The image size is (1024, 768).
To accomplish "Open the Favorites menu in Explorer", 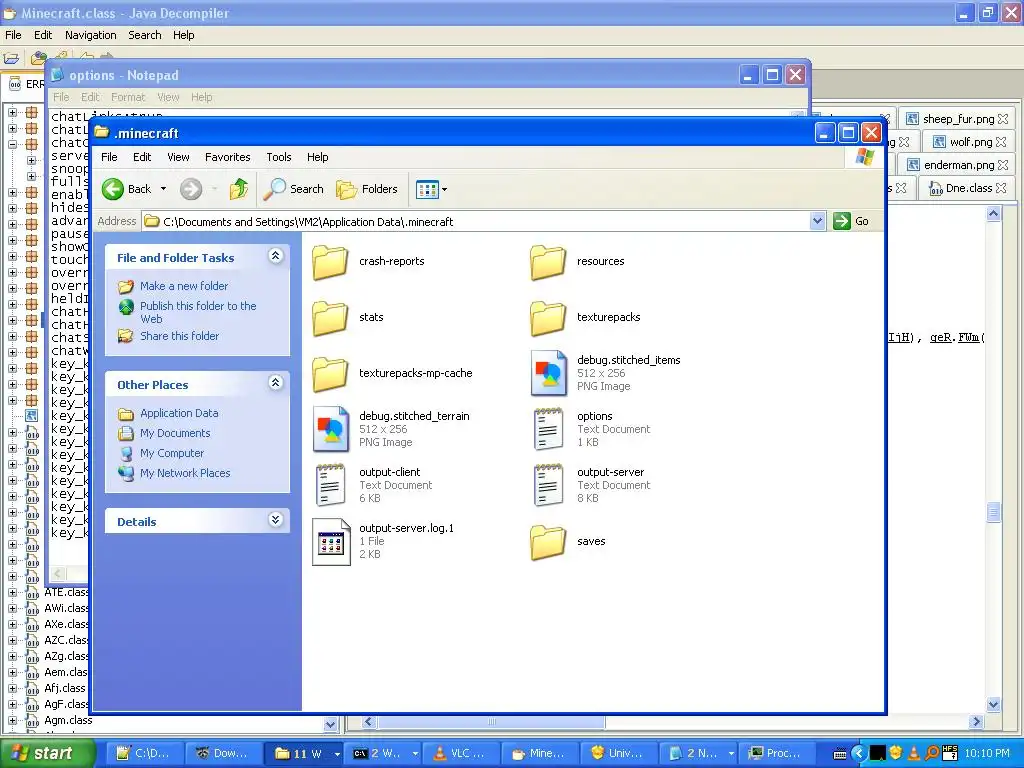I will pos(227,157).
